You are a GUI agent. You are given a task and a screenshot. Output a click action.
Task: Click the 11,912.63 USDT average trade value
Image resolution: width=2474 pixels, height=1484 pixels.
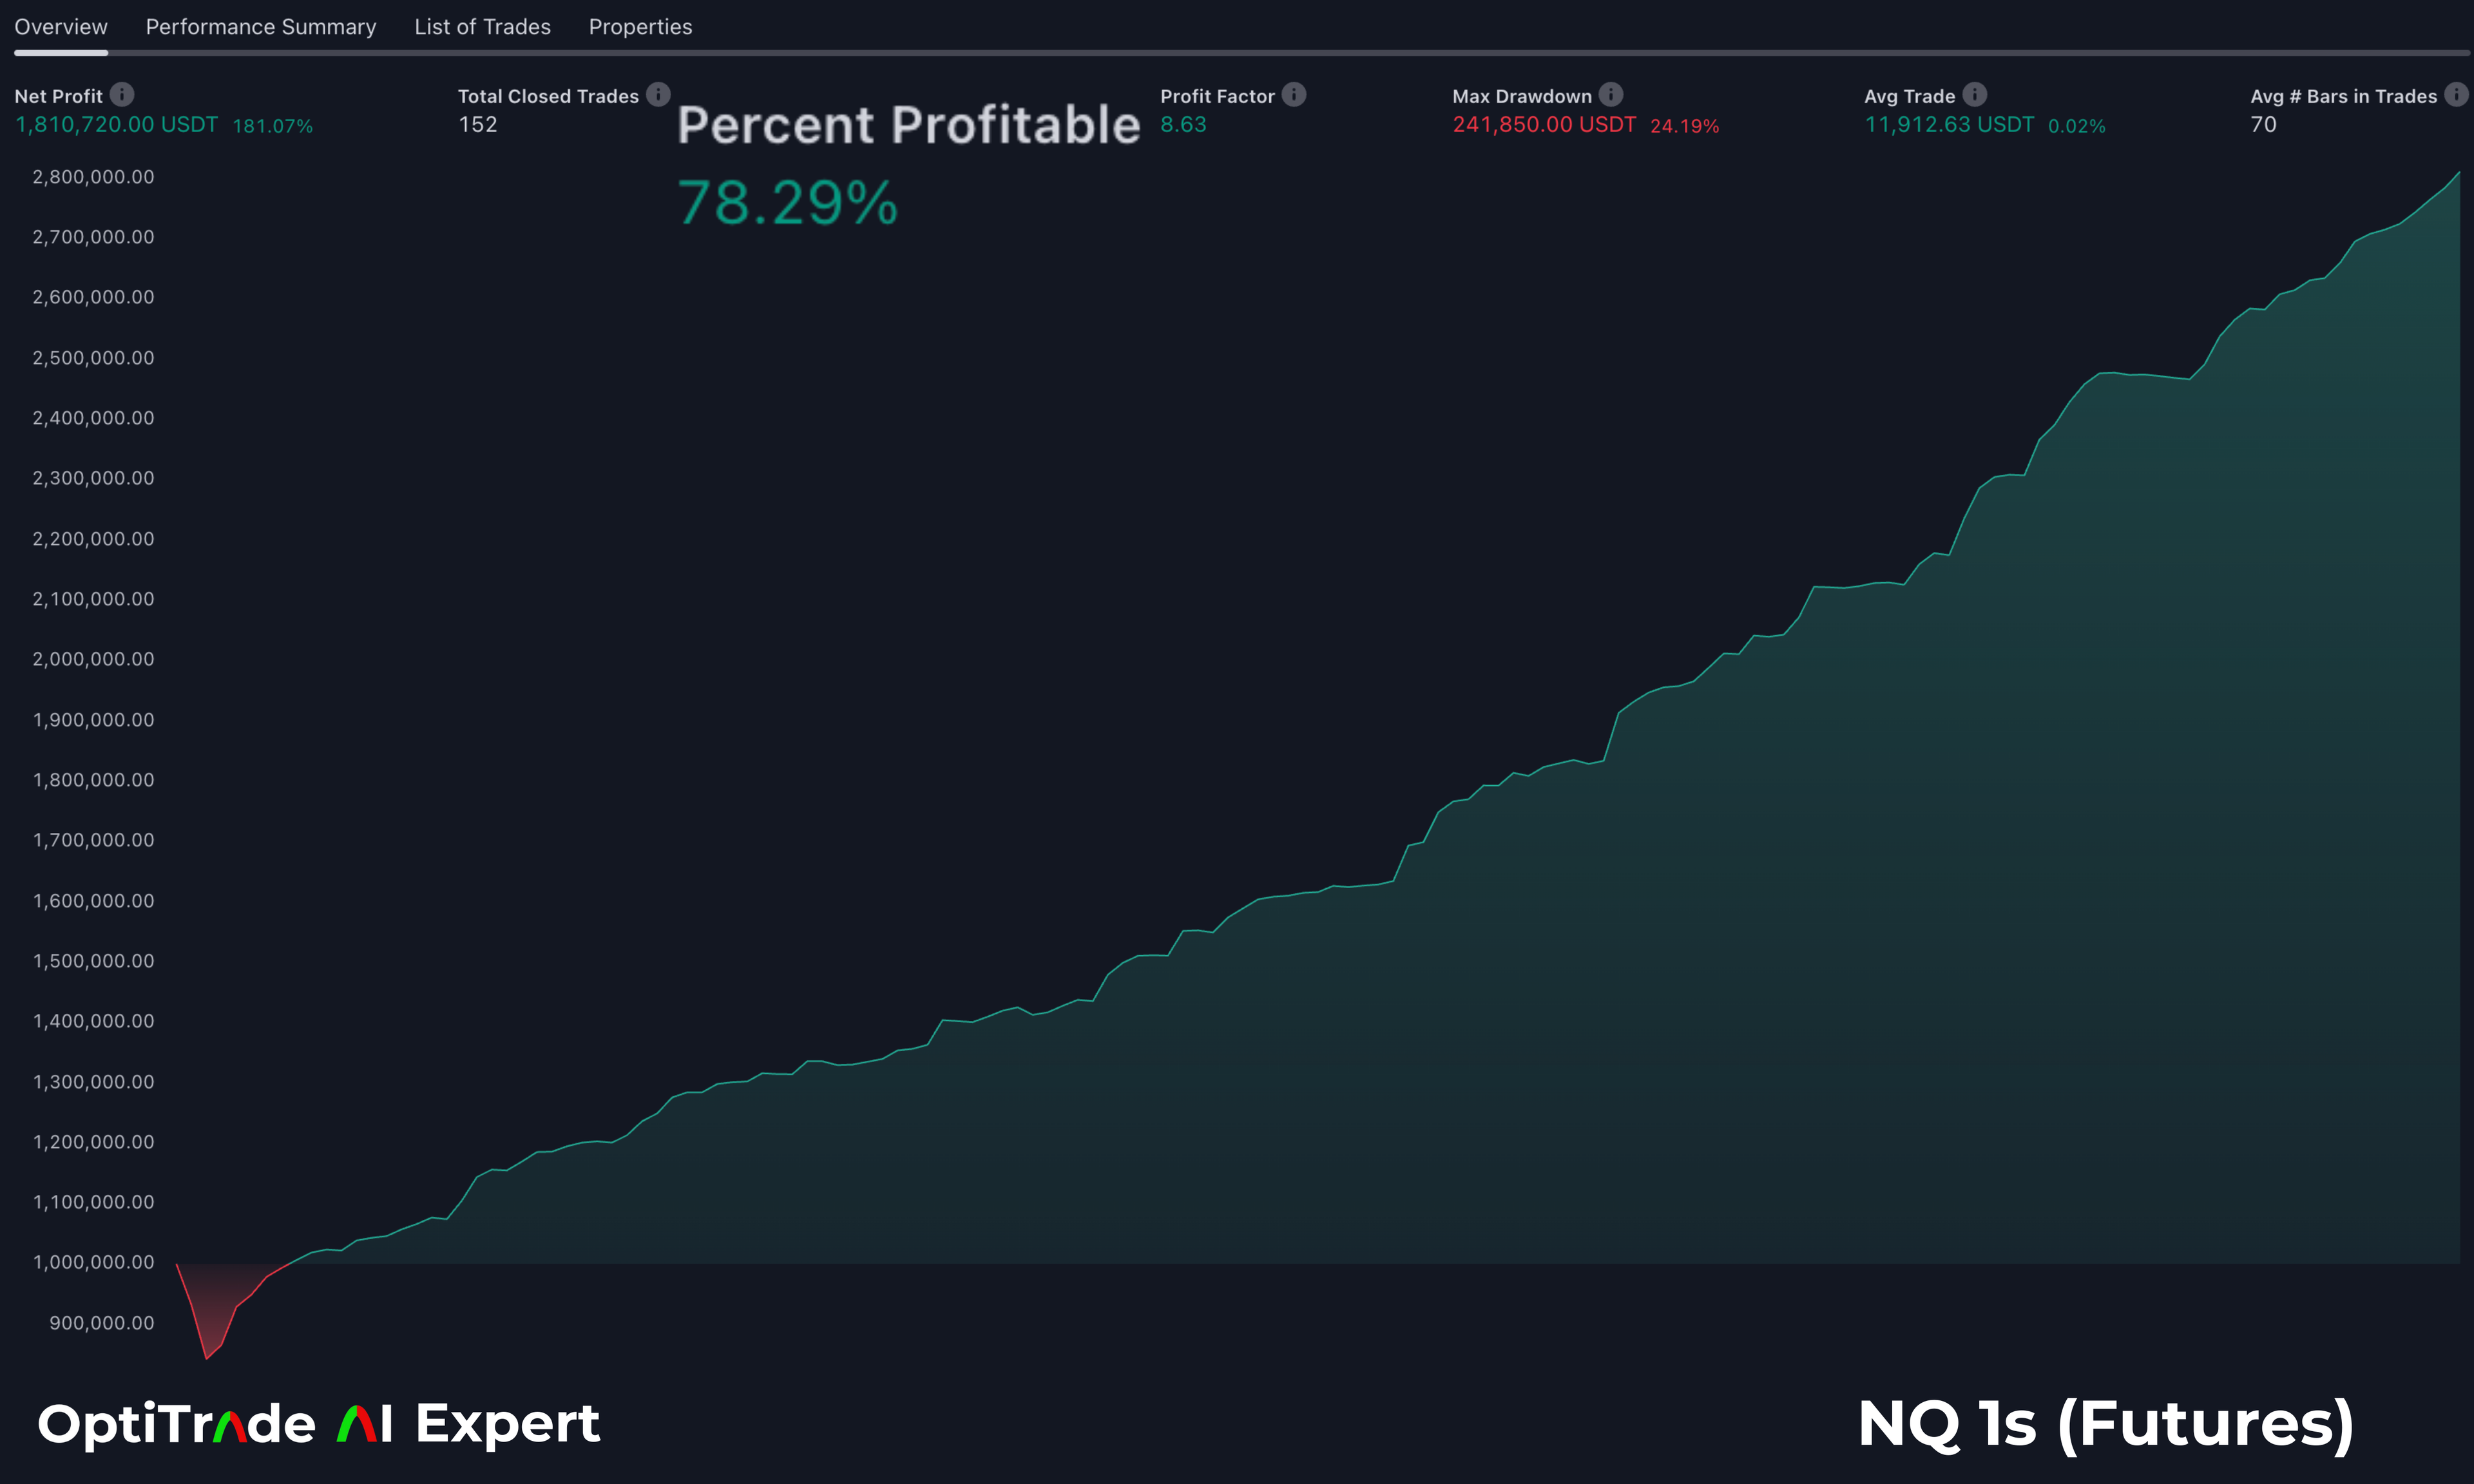1949,125
